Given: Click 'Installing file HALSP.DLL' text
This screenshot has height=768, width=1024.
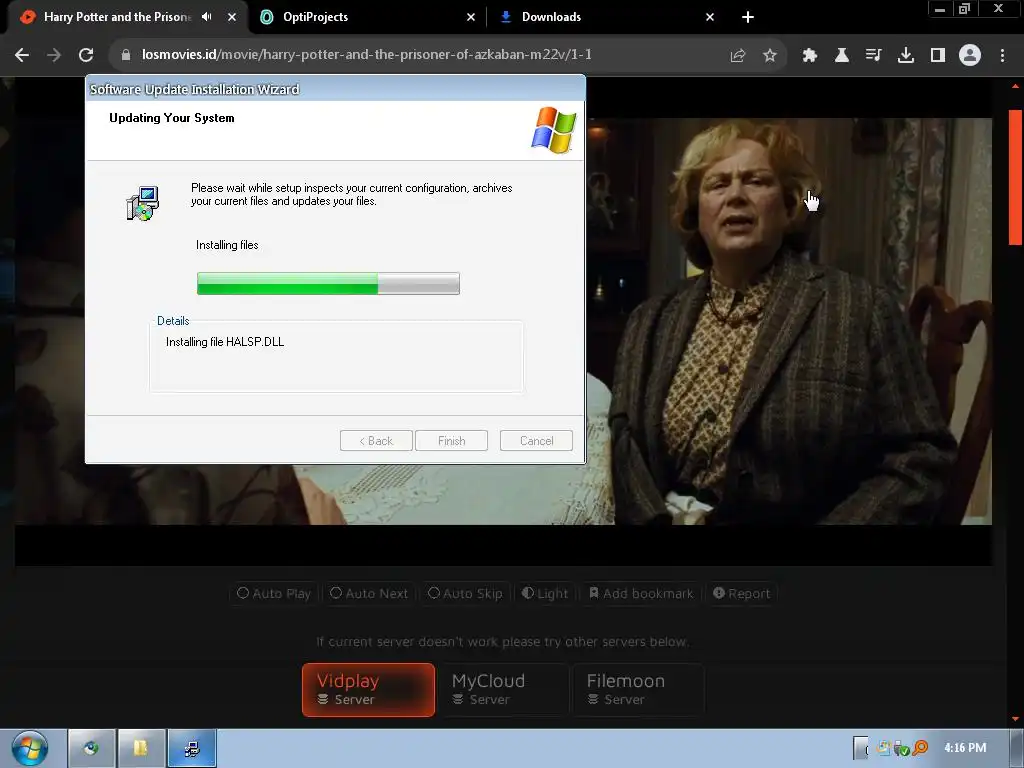Looking at the screenshot, I should click(x=225, y=342).
